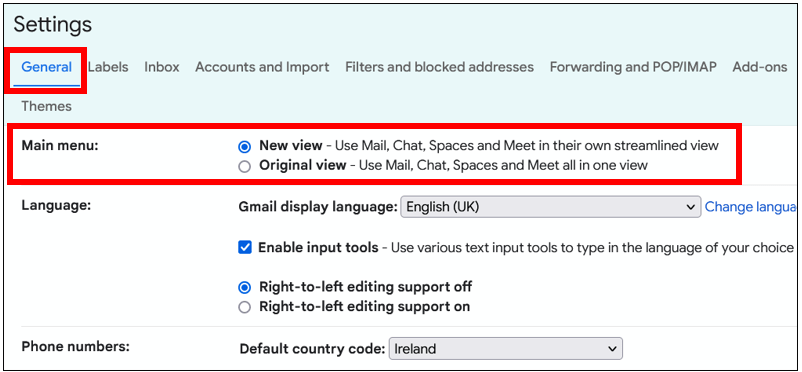The height and width of the screenshot is (372, 802).
Task: Open the General settings tab
Action: pyautogui.click(x=47, y=67)
